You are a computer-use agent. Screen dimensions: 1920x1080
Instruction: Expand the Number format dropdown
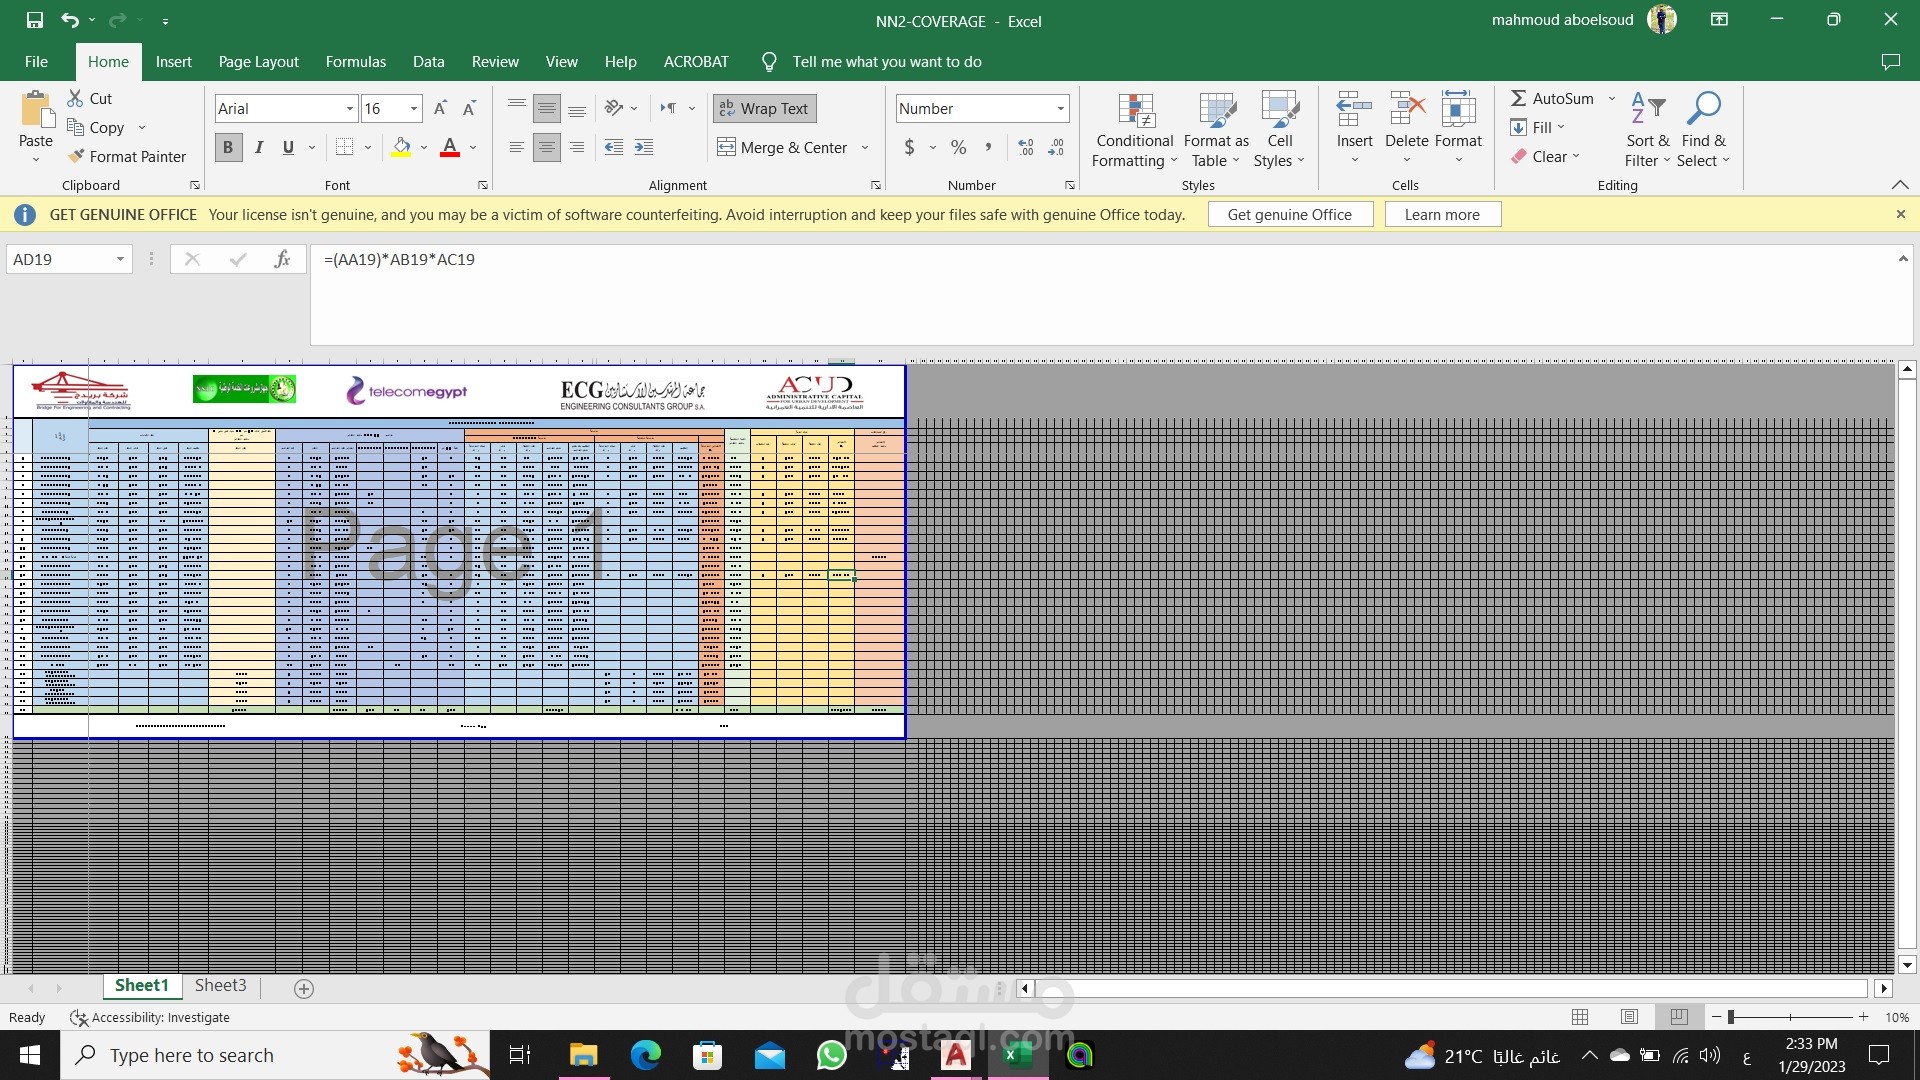coord(1060,108)
